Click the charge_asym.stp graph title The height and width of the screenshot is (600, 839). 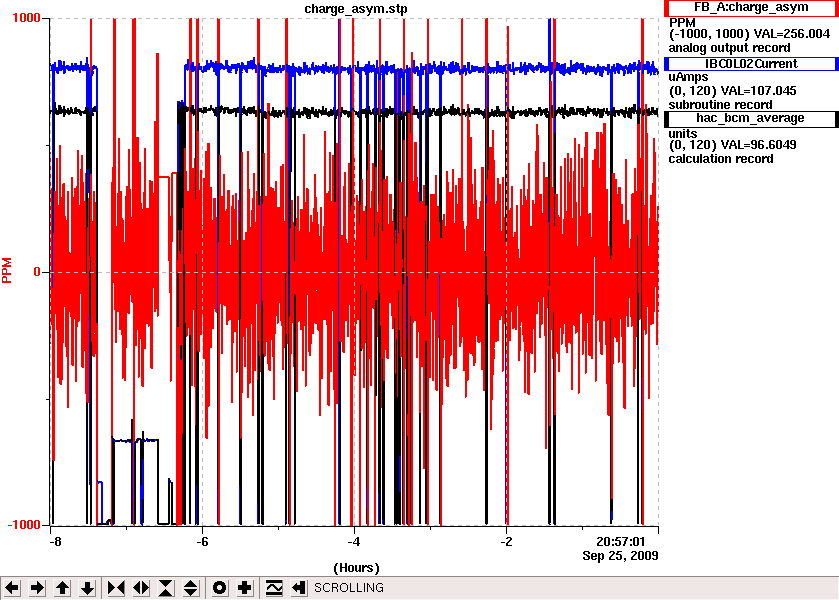(356, 9)
